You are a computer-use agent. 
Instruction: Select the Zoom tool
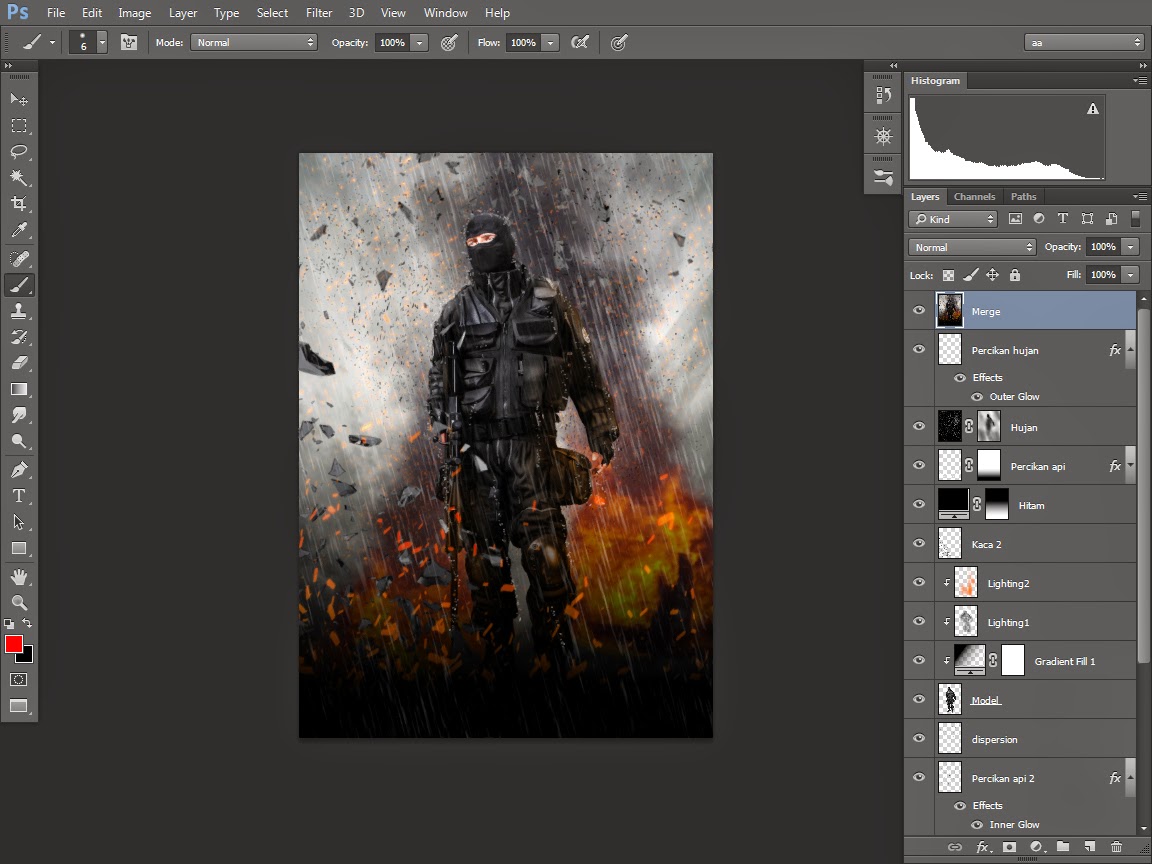(x=19, y=602)
